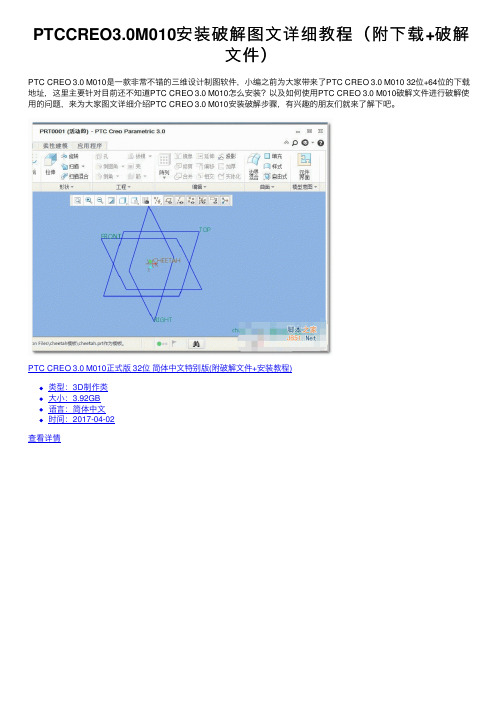Click the 类型：3D制作类 link
This screenshot has height=713, width=504.
pos(78,387)
